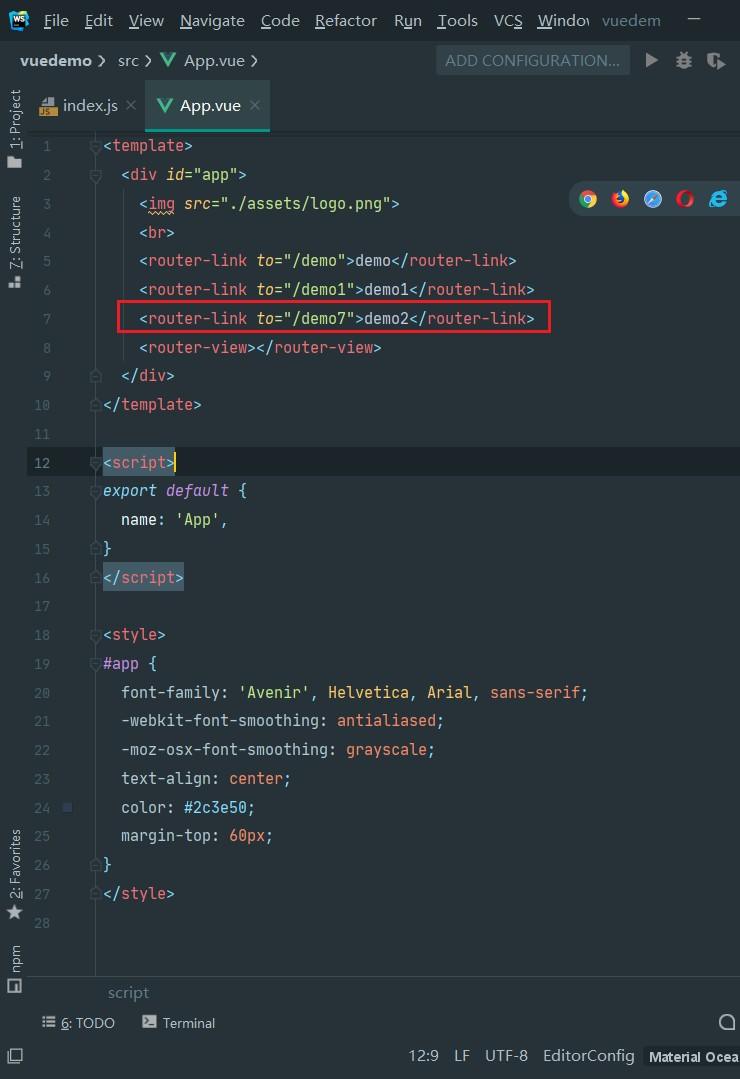The height and width of the screenshot is (1079, 740).
Task: Click the font-family declaration line
Action: [354, 692]
